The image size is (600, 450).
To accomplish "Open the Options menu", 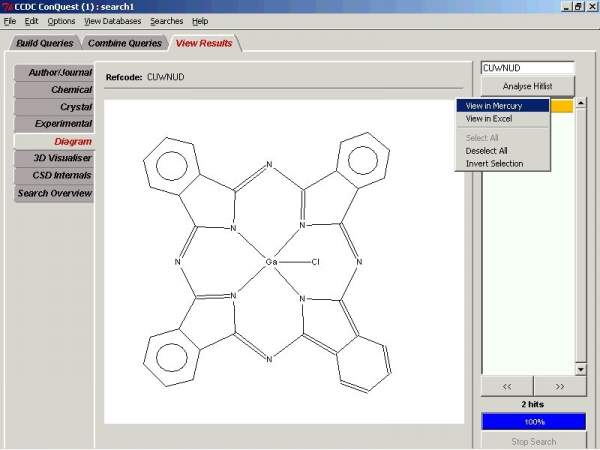I will point(61,21).
